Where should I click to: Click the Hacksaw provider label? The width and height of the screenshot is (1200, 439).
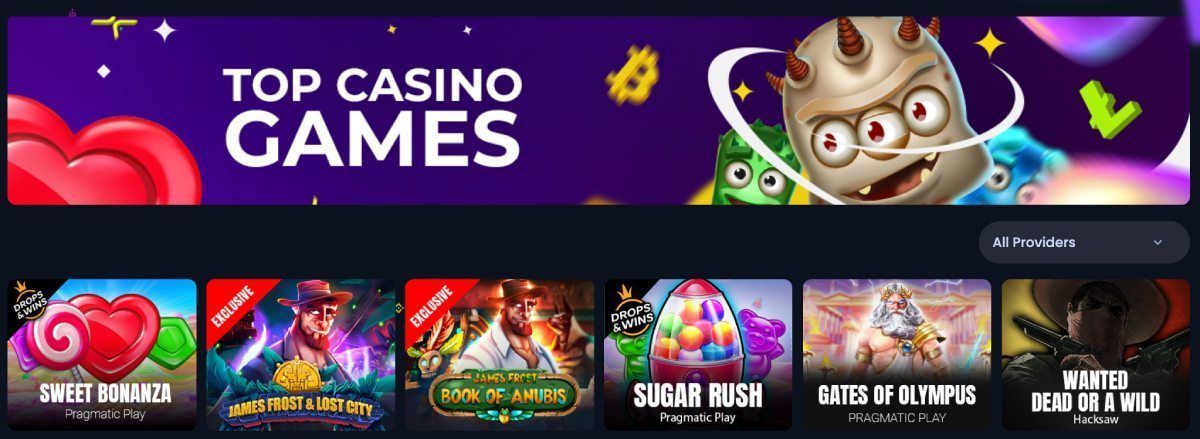pyautogui.click(x=1096, y=420)
